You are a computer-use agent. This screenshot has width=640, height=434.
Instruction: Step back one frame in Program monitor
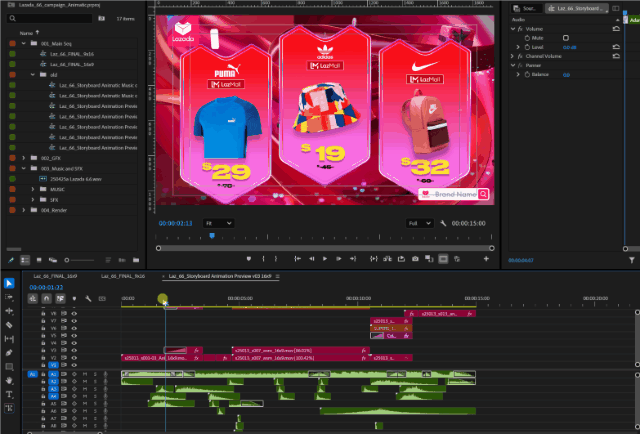point(311,259)
